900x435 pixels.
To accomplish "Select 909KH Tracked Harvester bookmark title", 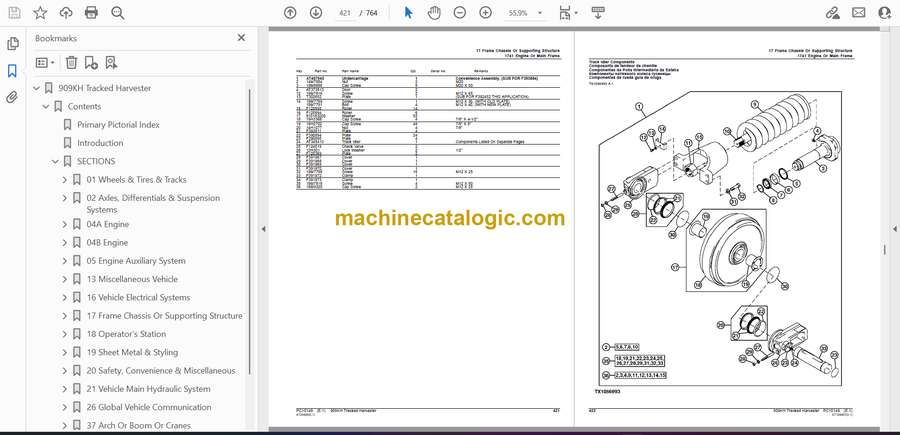I will [x=104, y=88].
